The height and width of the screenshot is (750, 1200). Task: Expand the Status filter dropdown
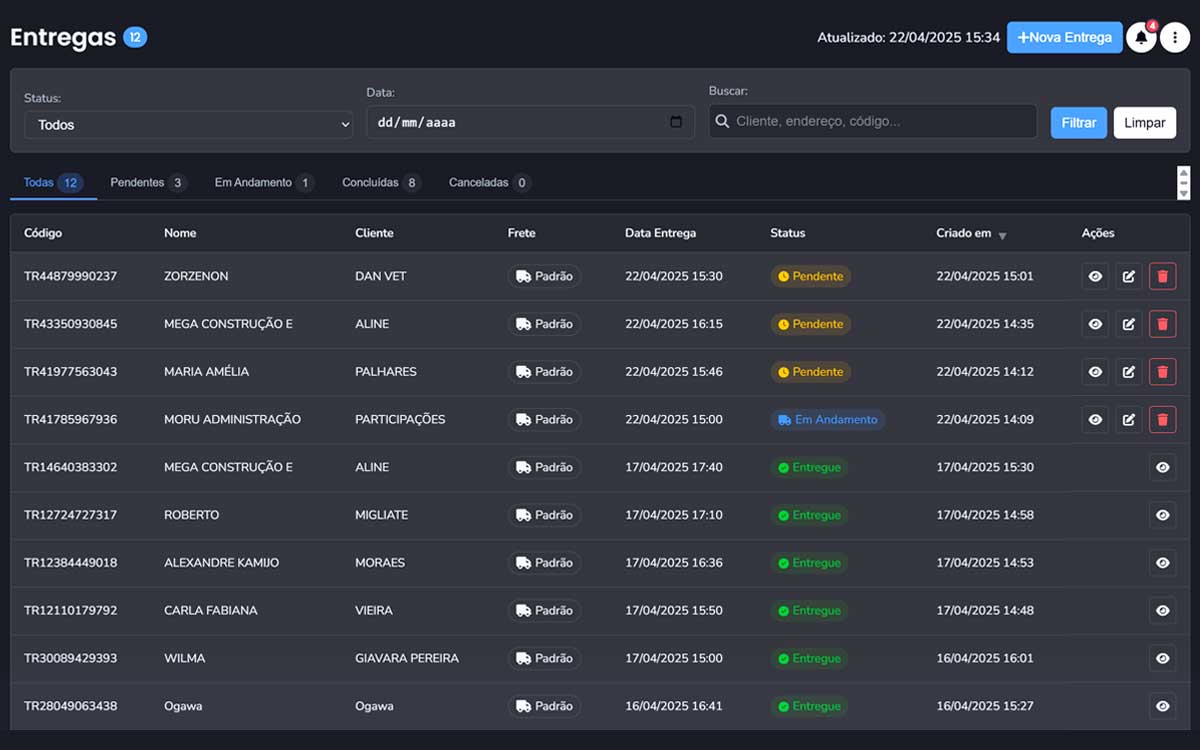point(189,125)
